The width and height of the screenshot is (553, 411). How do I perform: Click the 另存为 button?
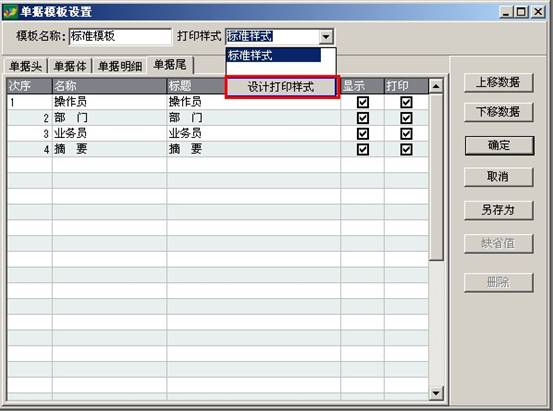[x=499, y=210]
